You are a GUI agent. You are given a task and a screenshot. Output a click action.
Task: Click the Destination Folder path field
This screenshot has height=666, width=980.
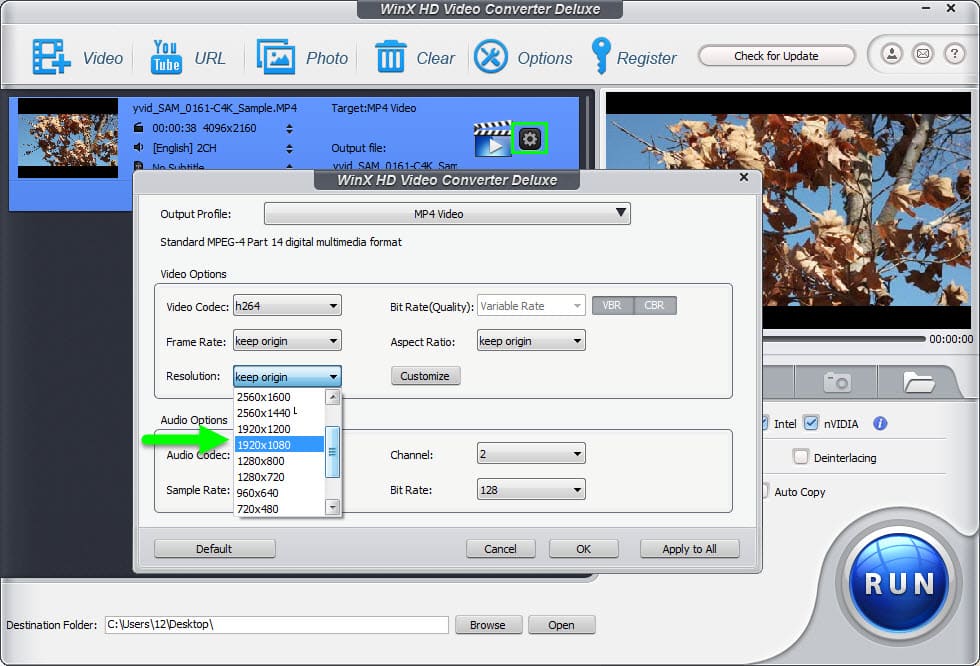(276, 625)
